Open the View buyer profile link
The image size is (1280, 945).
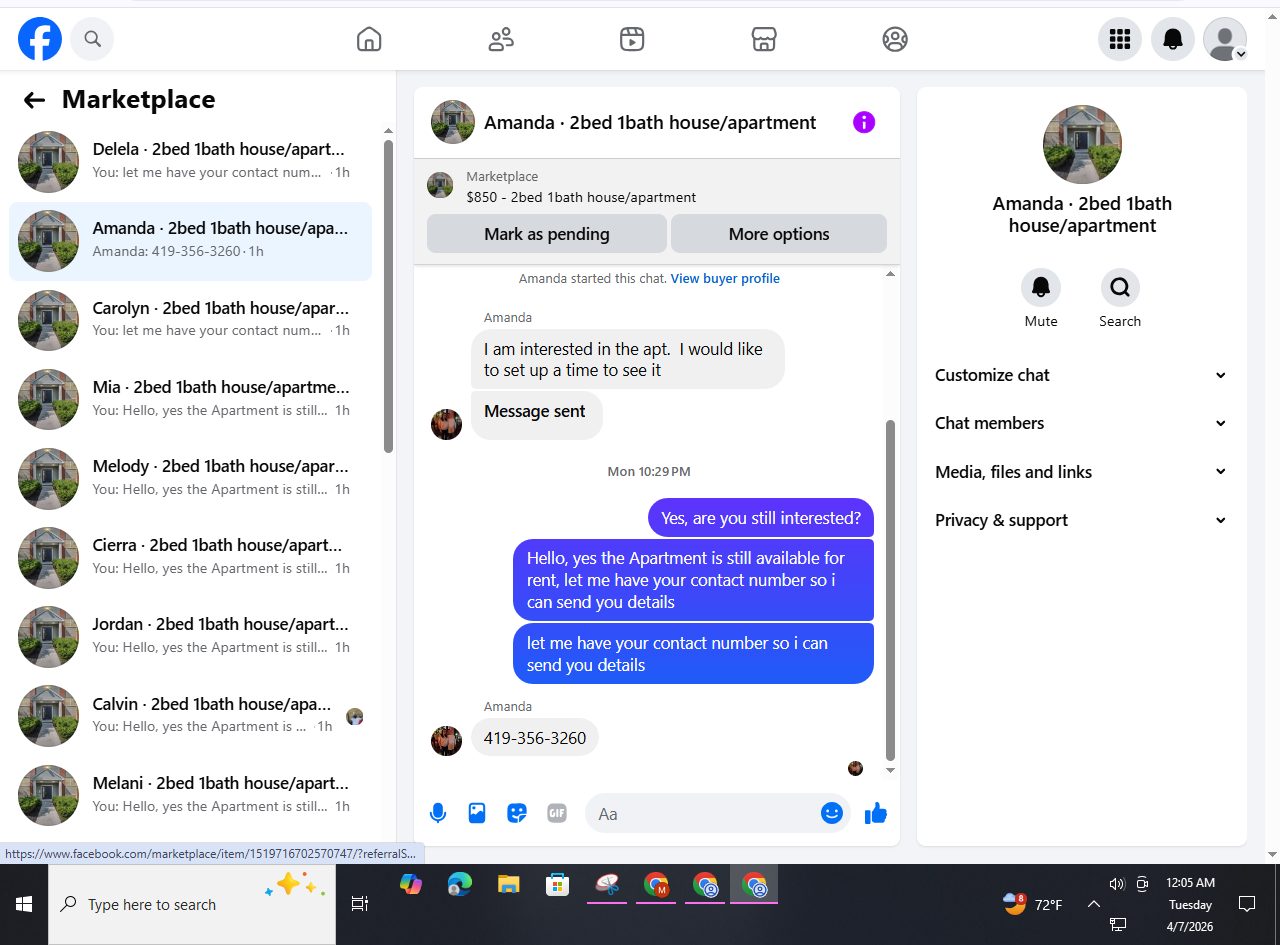[x=725, y=279]
